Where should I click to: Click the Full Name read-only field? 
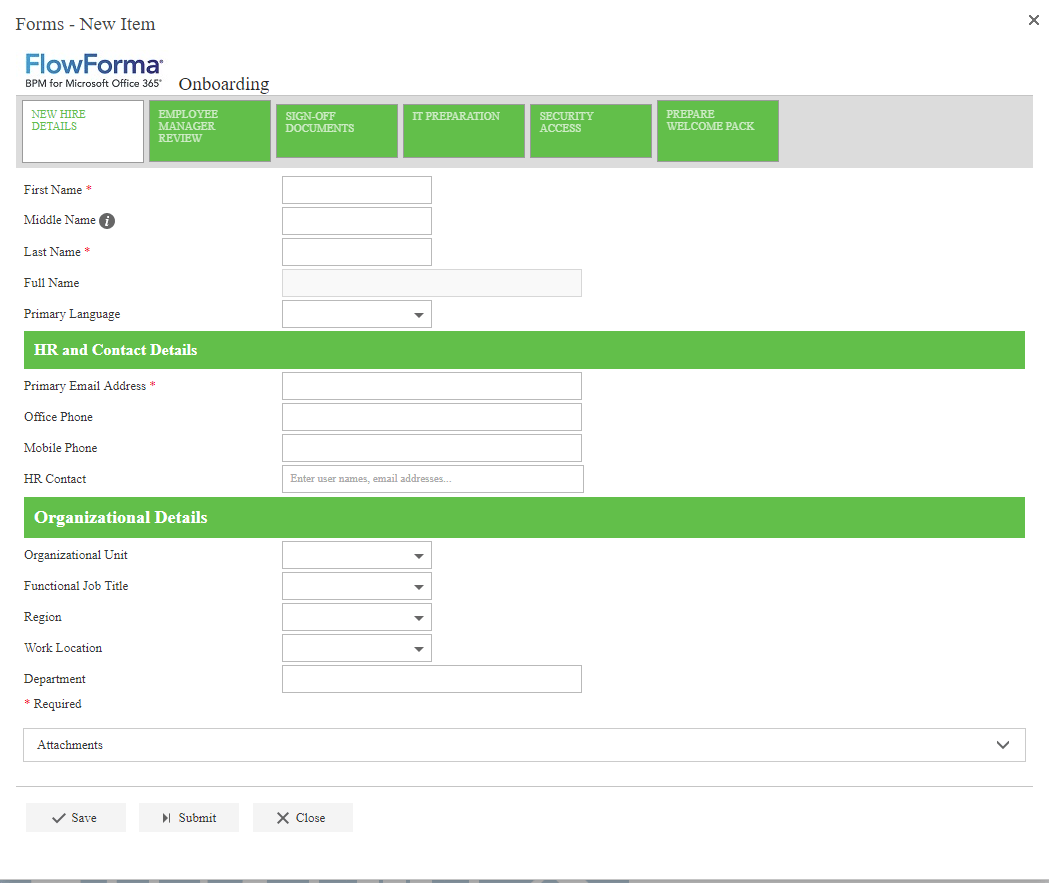coord(432,283)
